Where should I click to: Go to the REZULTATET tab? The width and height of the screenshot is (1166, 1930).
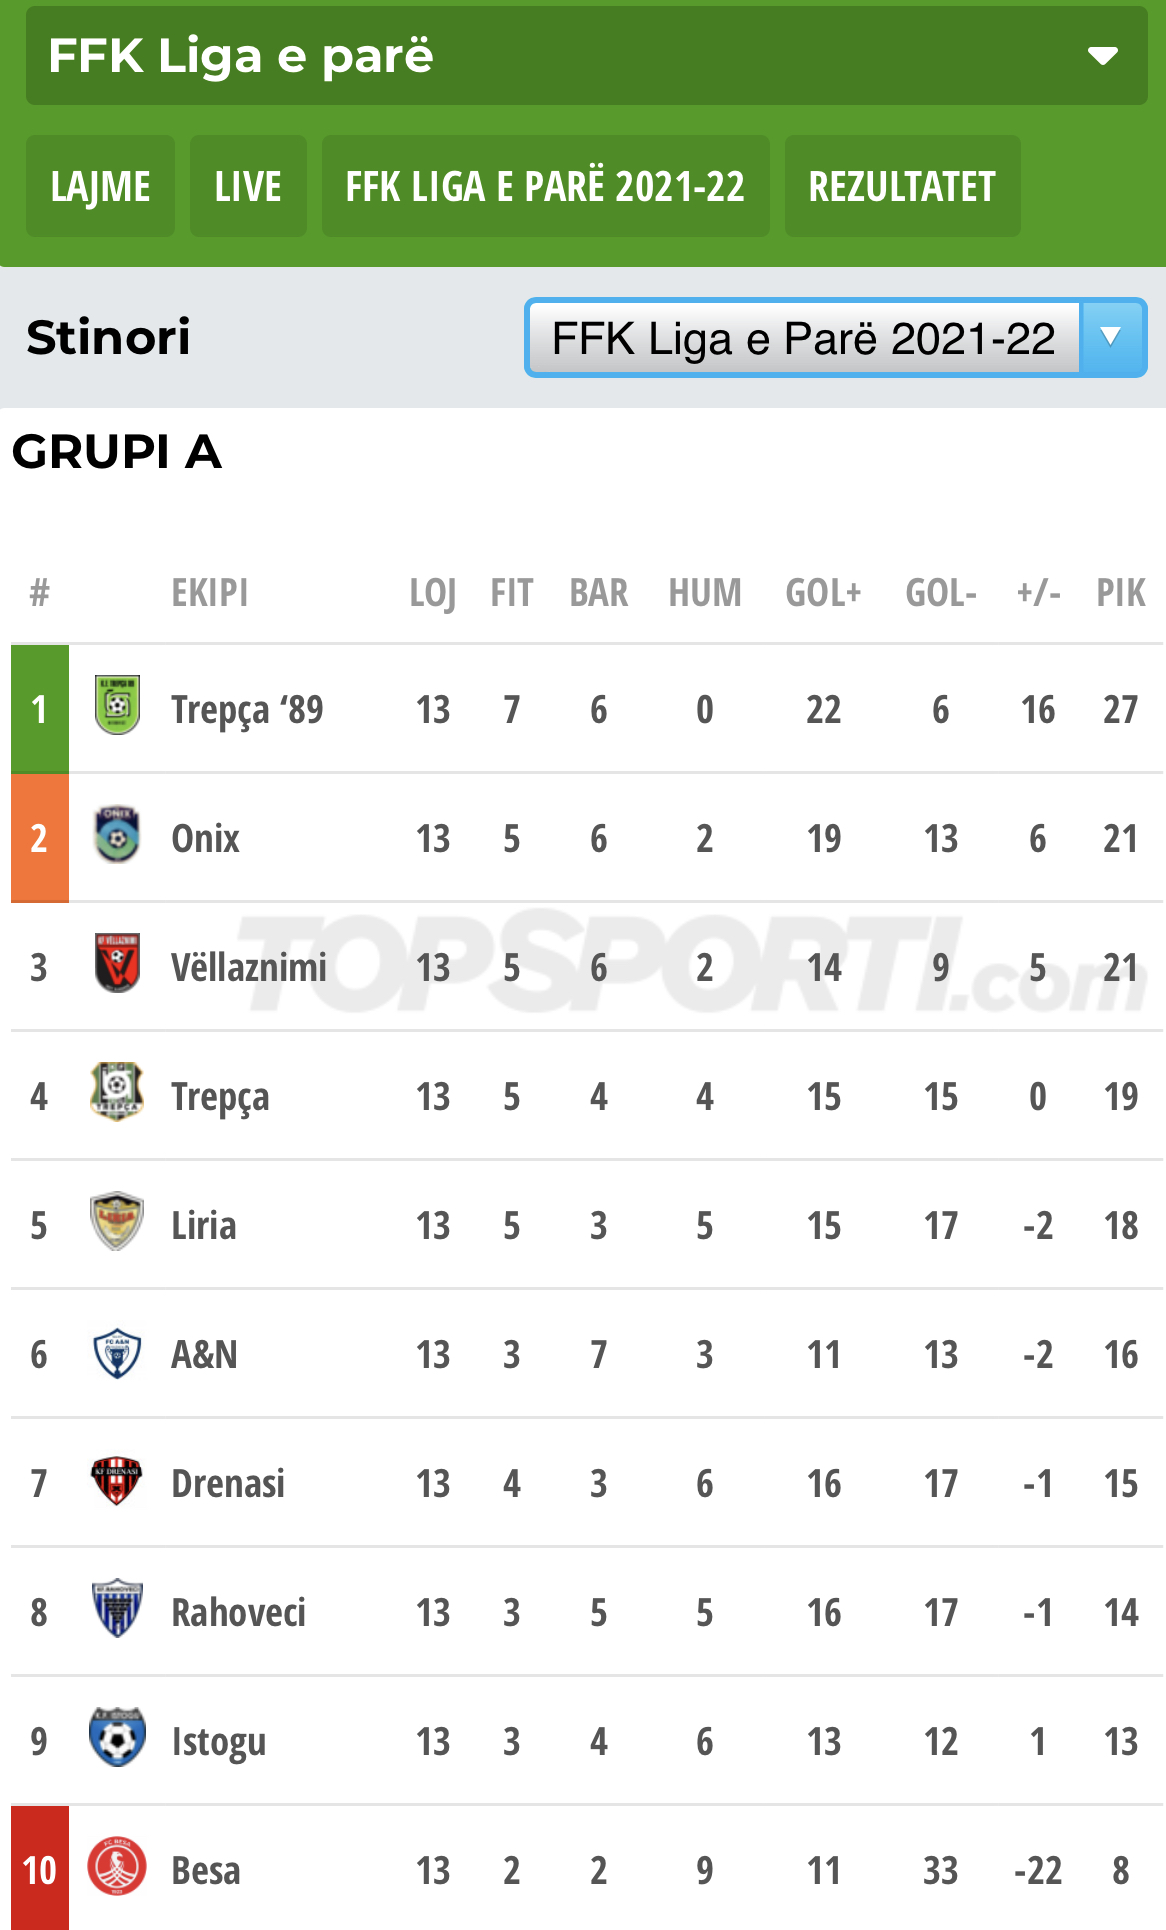[x=902, y=187]
